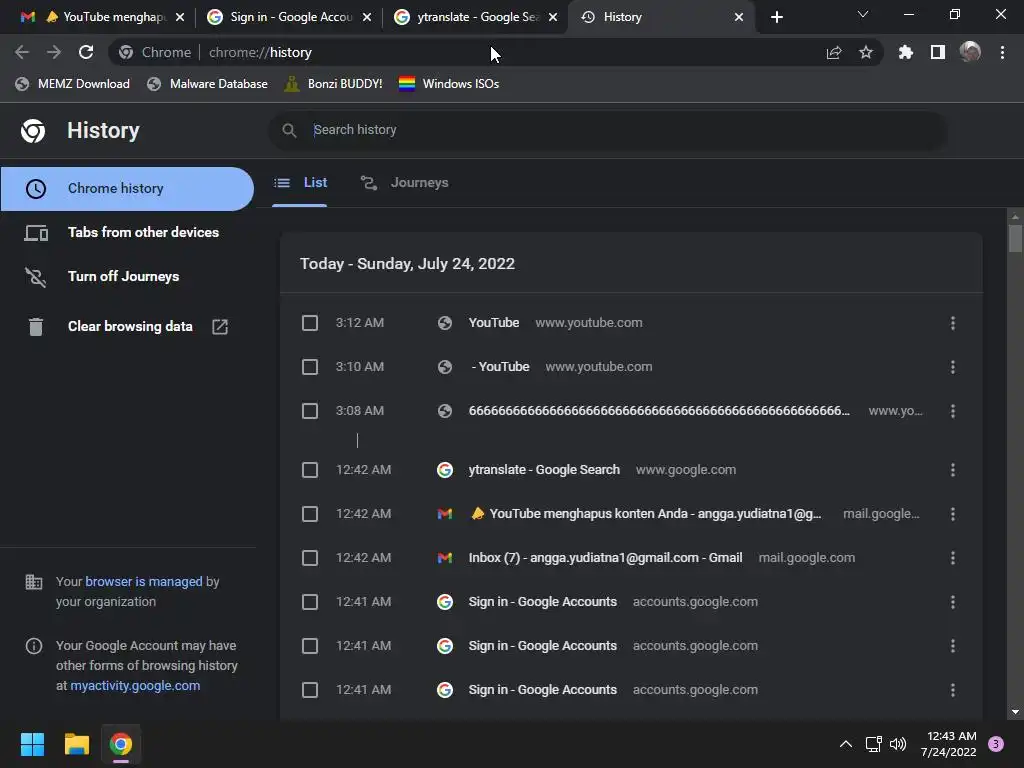Click scrollbar down arrow
Screen dimensions: 1024x768
pyautogui.click(x=1015, y=712)
